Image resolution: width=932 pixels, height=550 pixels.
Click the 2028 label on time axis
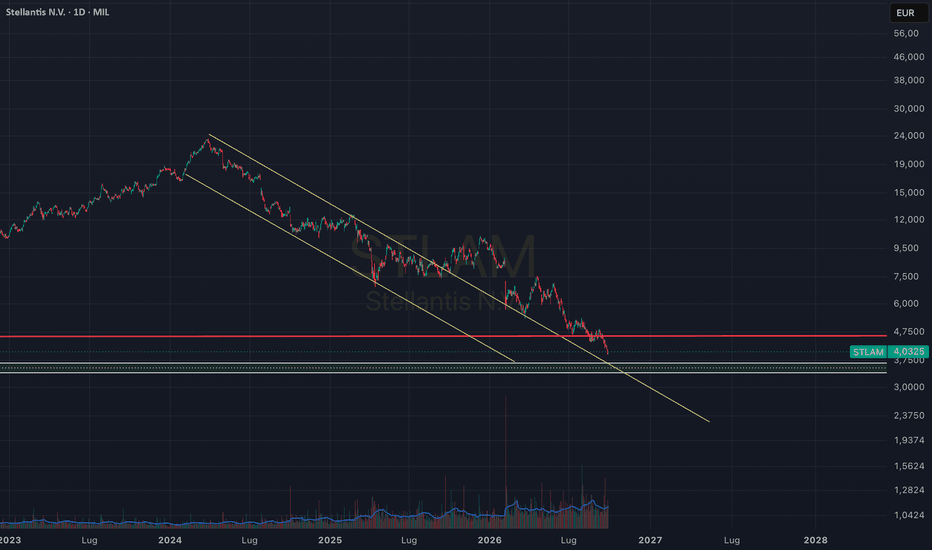(816, 540)
